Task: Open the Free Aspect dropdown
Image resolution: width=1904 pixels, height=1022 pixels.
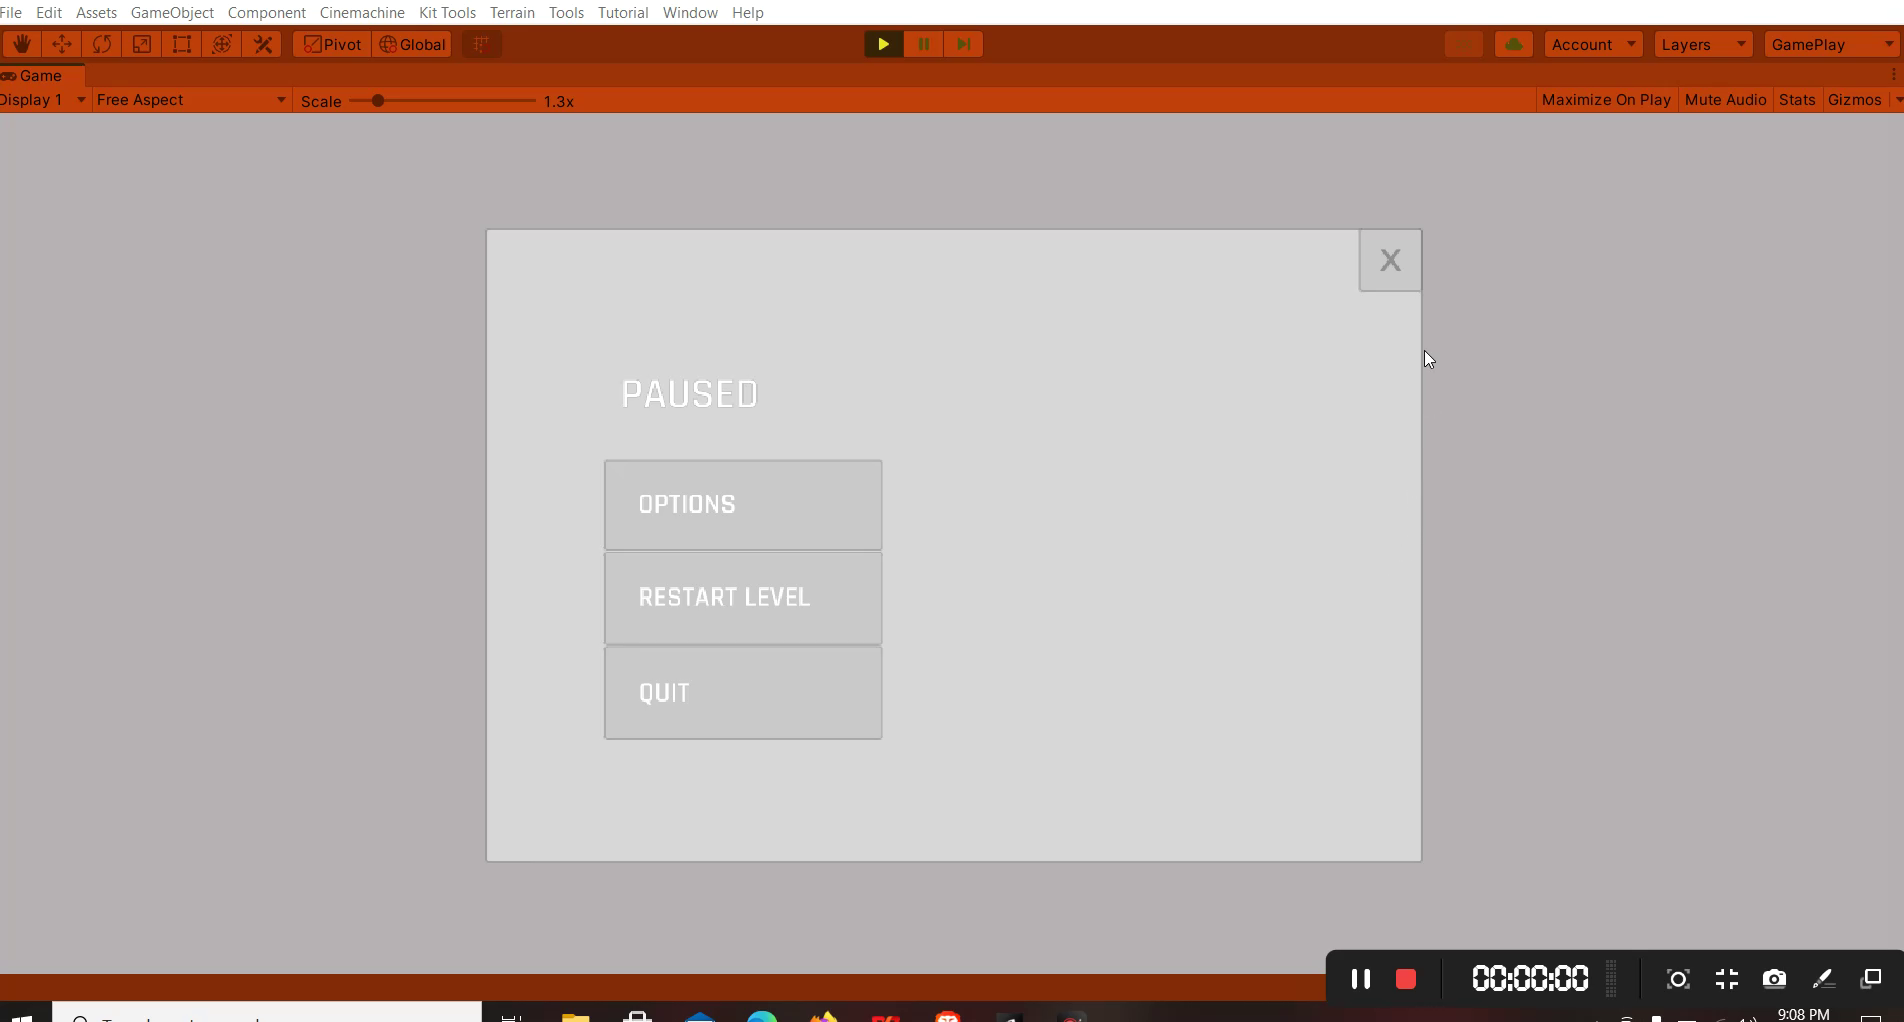Action: click(190, 100)
